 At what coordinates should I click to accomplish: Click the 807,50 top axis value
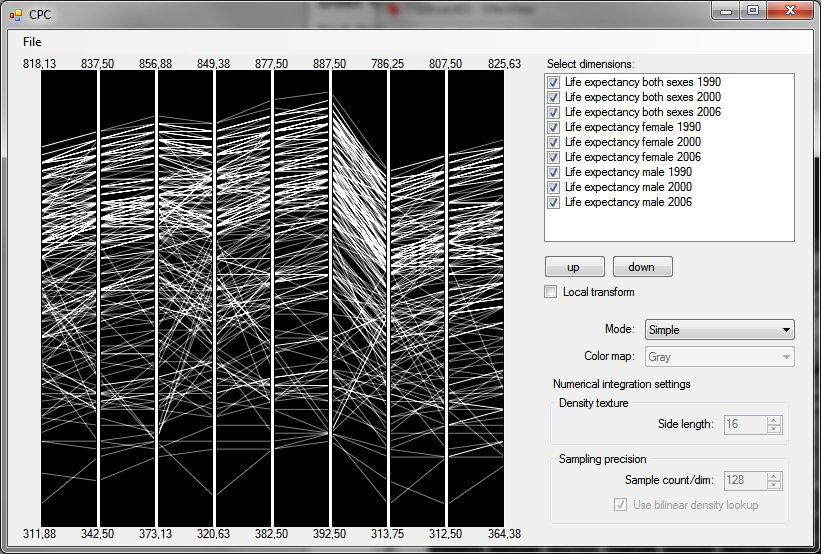coord(446,64)
